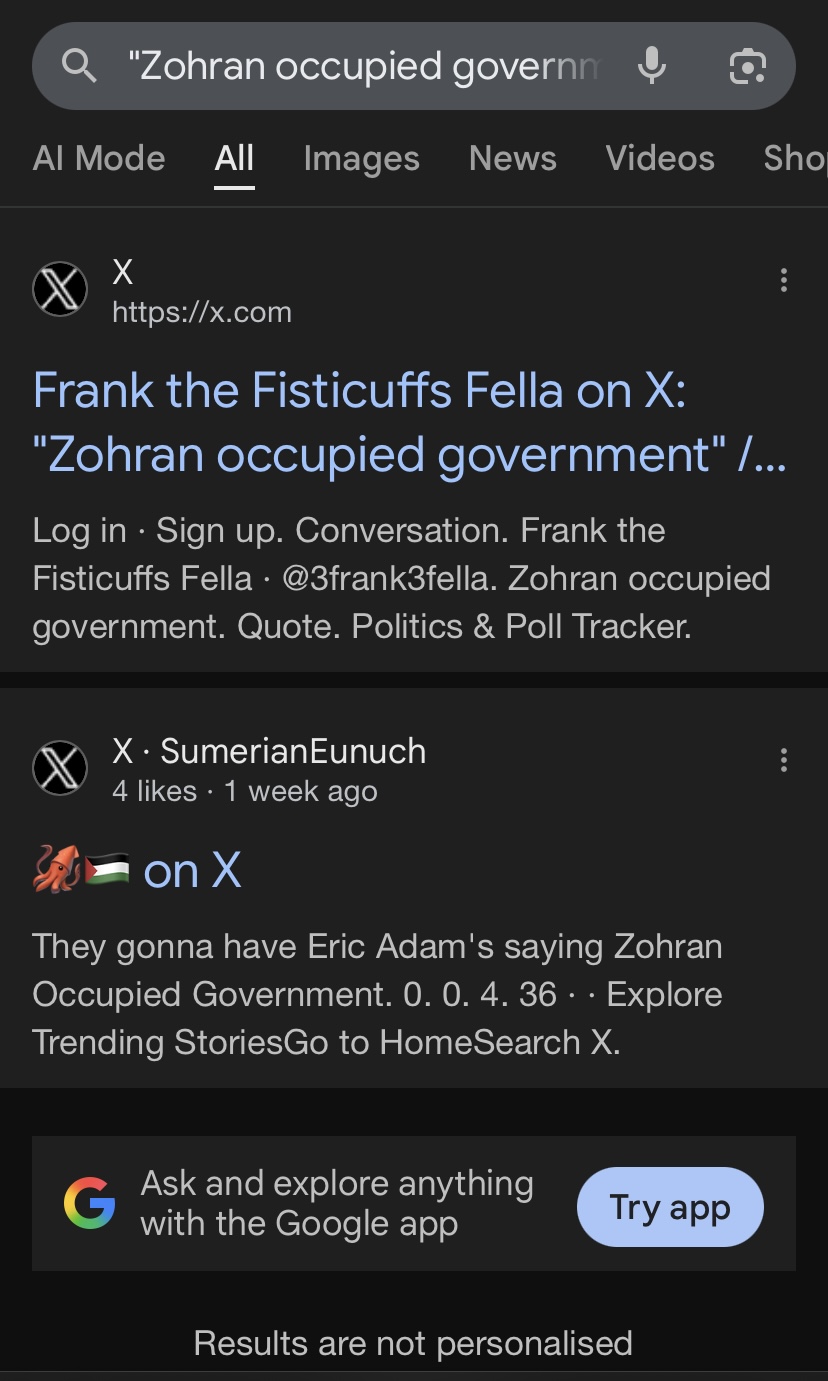This screenshot has height=1381, width=828.
Task: Open the News tab
Action: 512,158
